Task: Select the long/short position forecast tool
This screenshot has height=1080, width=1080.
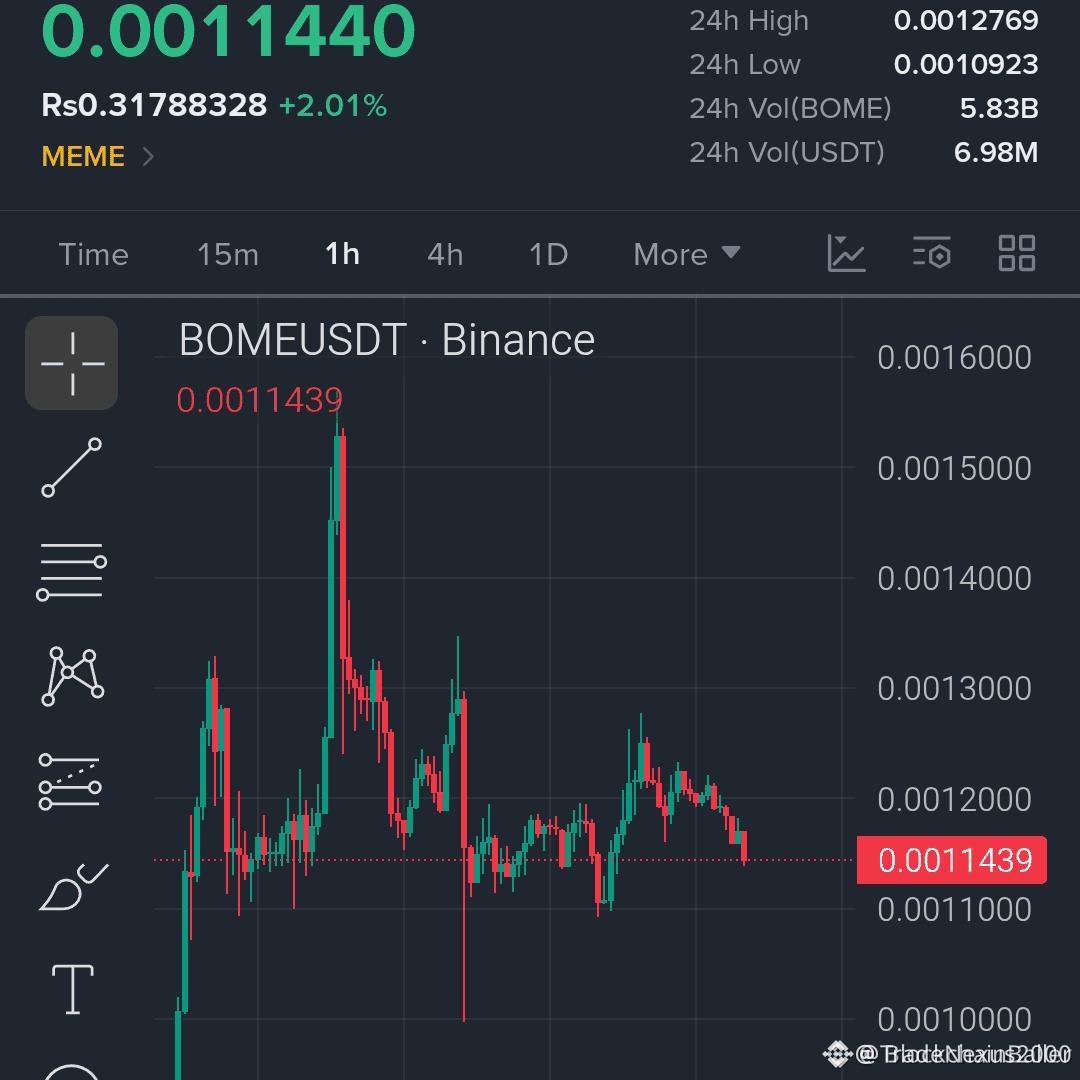Action: click(x=70, y=781)
